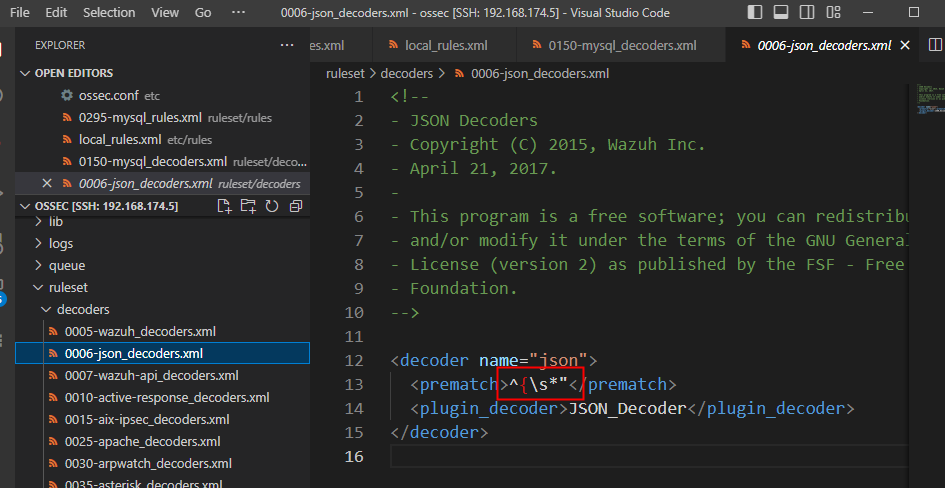945x488 pixels.
Task: Minimize the Visual Studio Code window
Action: (868, 12)
